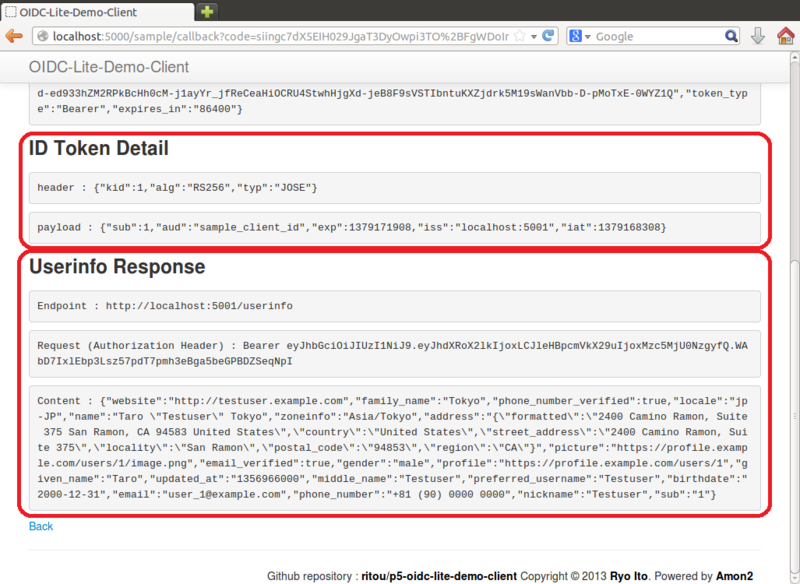Click the ID Token Detail heading

click(x=98, y=148)
